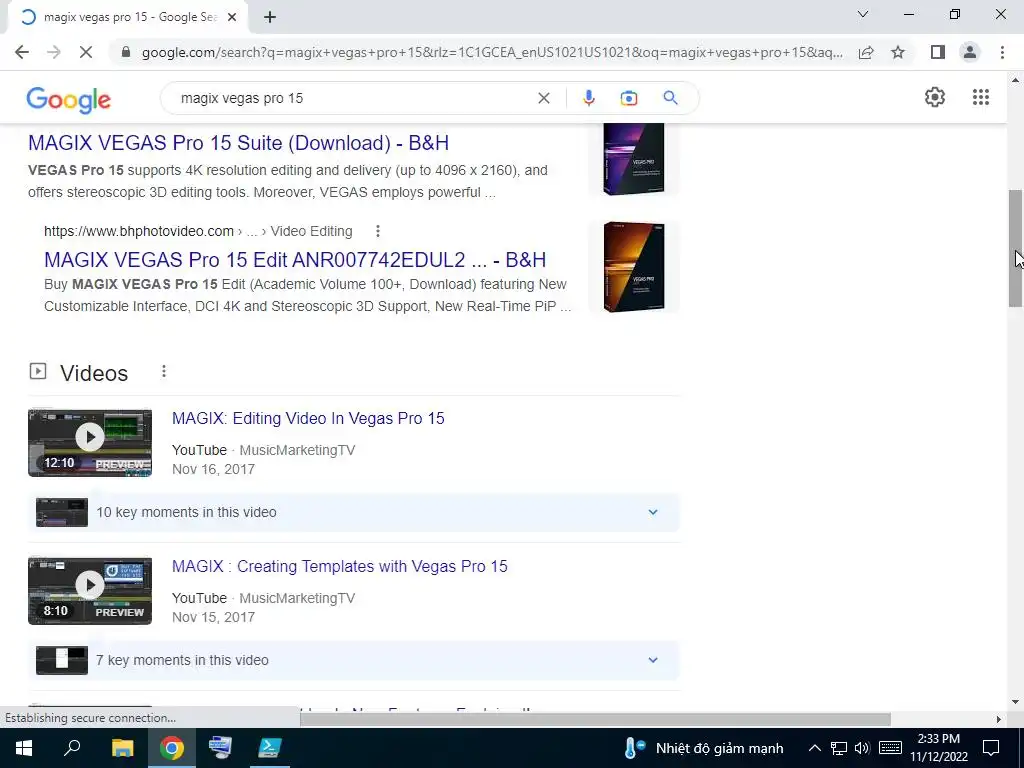Open options menu for the Videos section

[x=164, y=372]
